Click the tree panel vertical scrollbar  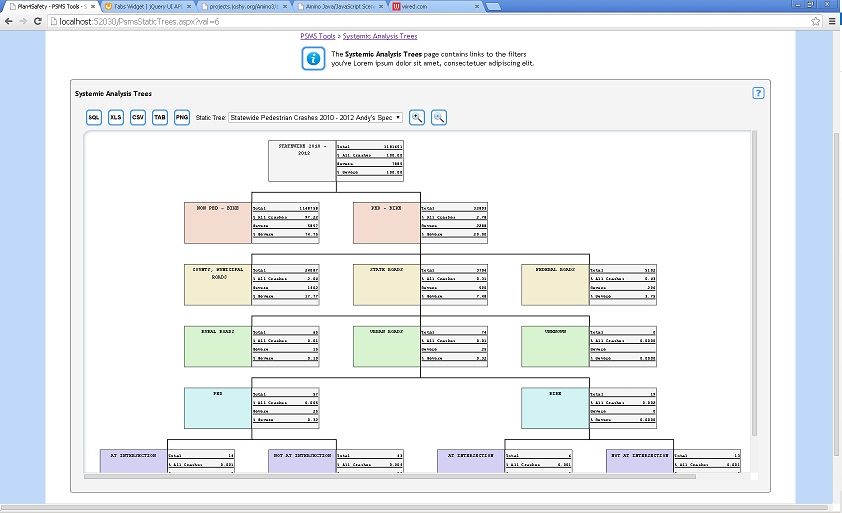point(754,283)
